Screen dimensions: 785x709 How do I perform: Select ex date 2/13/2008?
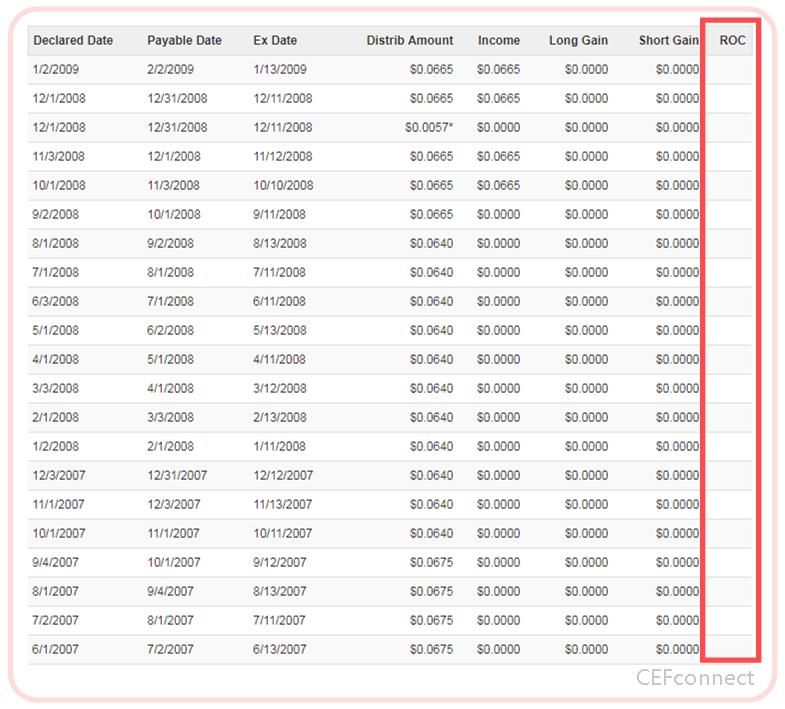[x=279, y=418]
